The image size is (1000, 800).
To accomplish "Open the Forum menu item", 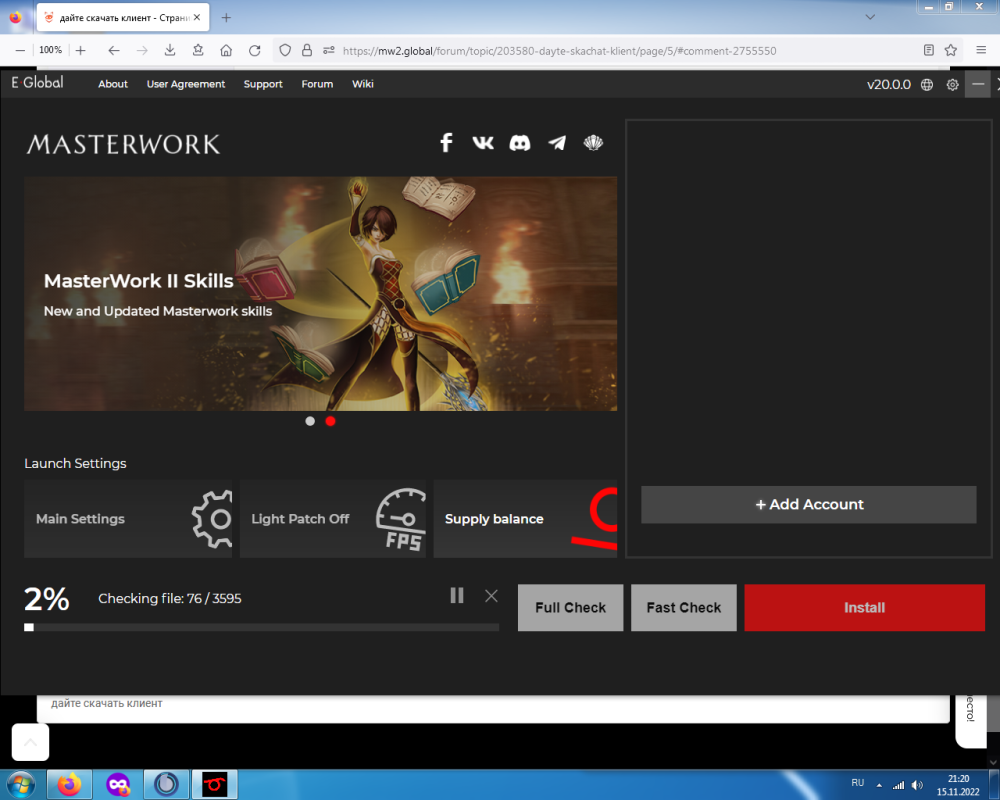I will click(x=317, y=84).
